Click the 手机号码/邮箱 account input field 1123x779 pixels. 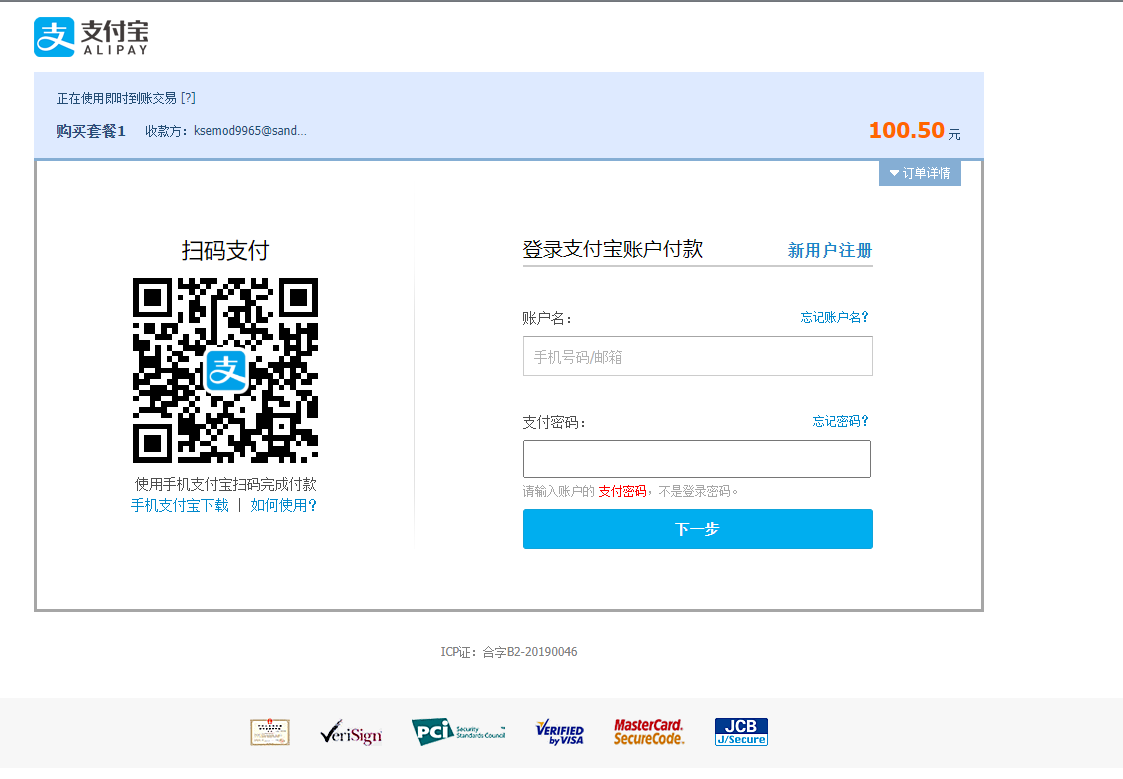[697, 356]
